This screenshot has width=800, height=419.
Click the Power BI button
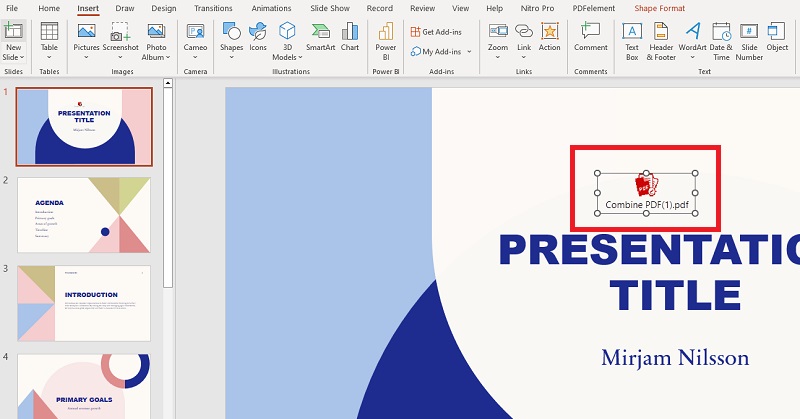coord(386,42)
